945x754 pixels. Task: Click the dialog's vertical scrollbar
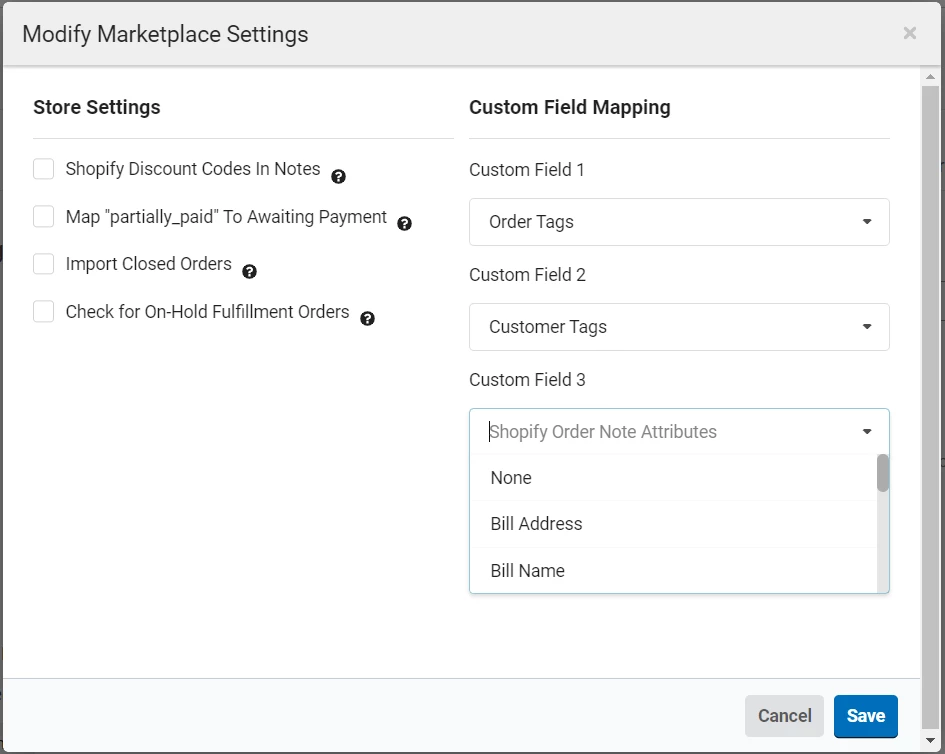[x=931, y=400]
